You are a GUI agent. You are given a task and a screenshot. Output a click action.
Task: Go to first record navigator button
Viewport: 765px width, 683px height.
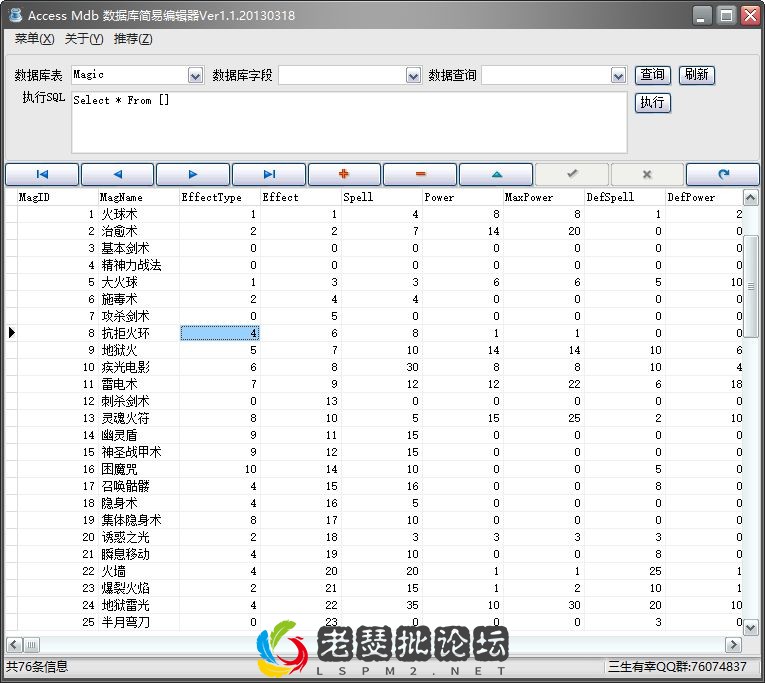click(42, 174)
